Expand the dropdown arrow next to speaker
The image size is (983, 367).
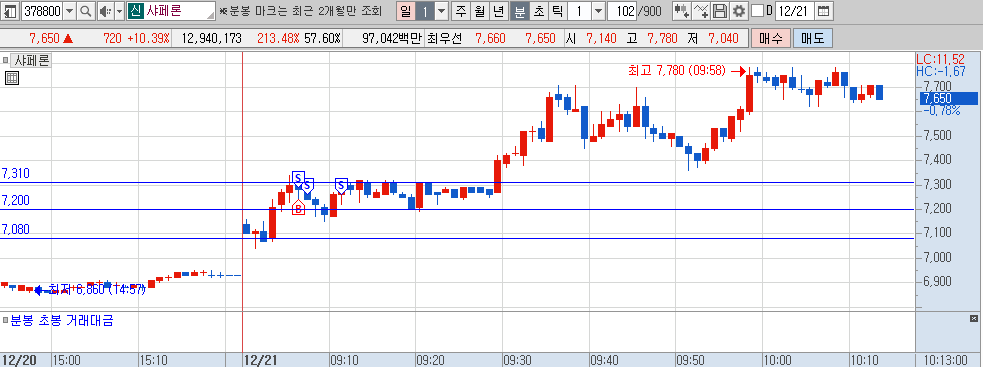[119, 11]
